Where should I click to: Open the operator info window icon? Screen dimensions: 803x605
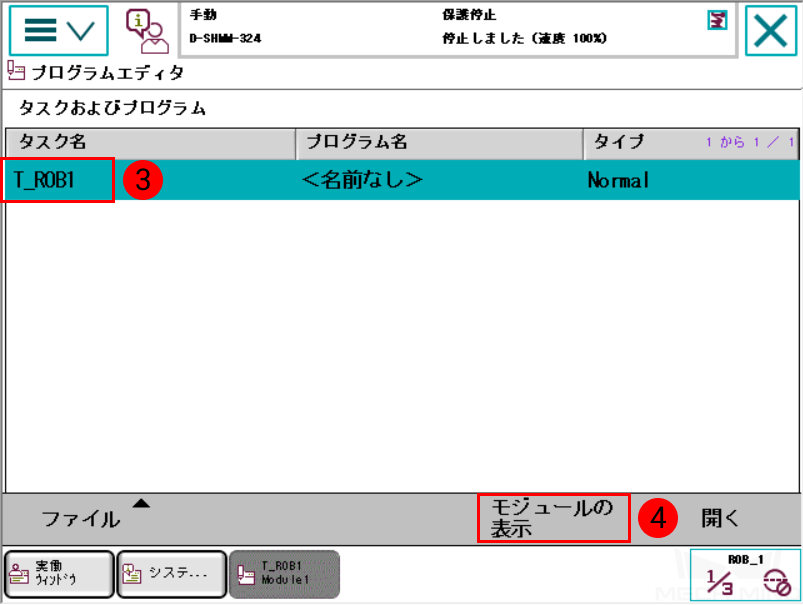tap(147, 31)
